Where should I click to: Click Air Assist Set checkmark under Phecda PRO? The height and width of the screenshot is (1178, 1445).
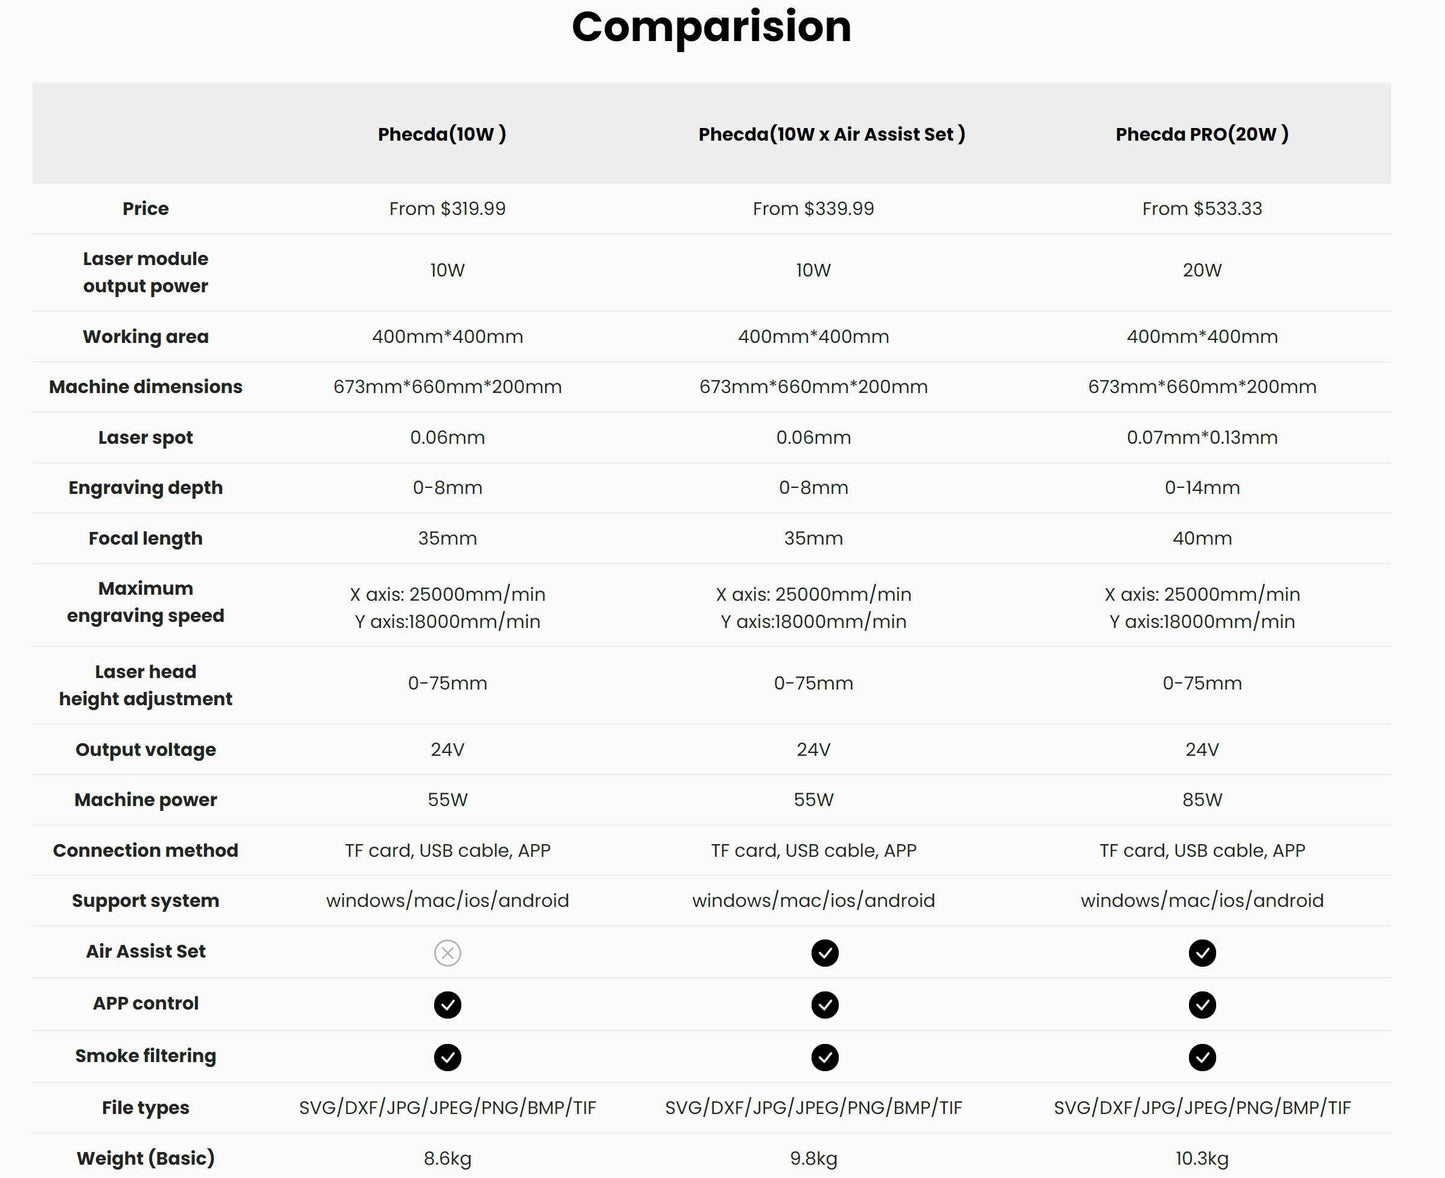[1202, 953]
